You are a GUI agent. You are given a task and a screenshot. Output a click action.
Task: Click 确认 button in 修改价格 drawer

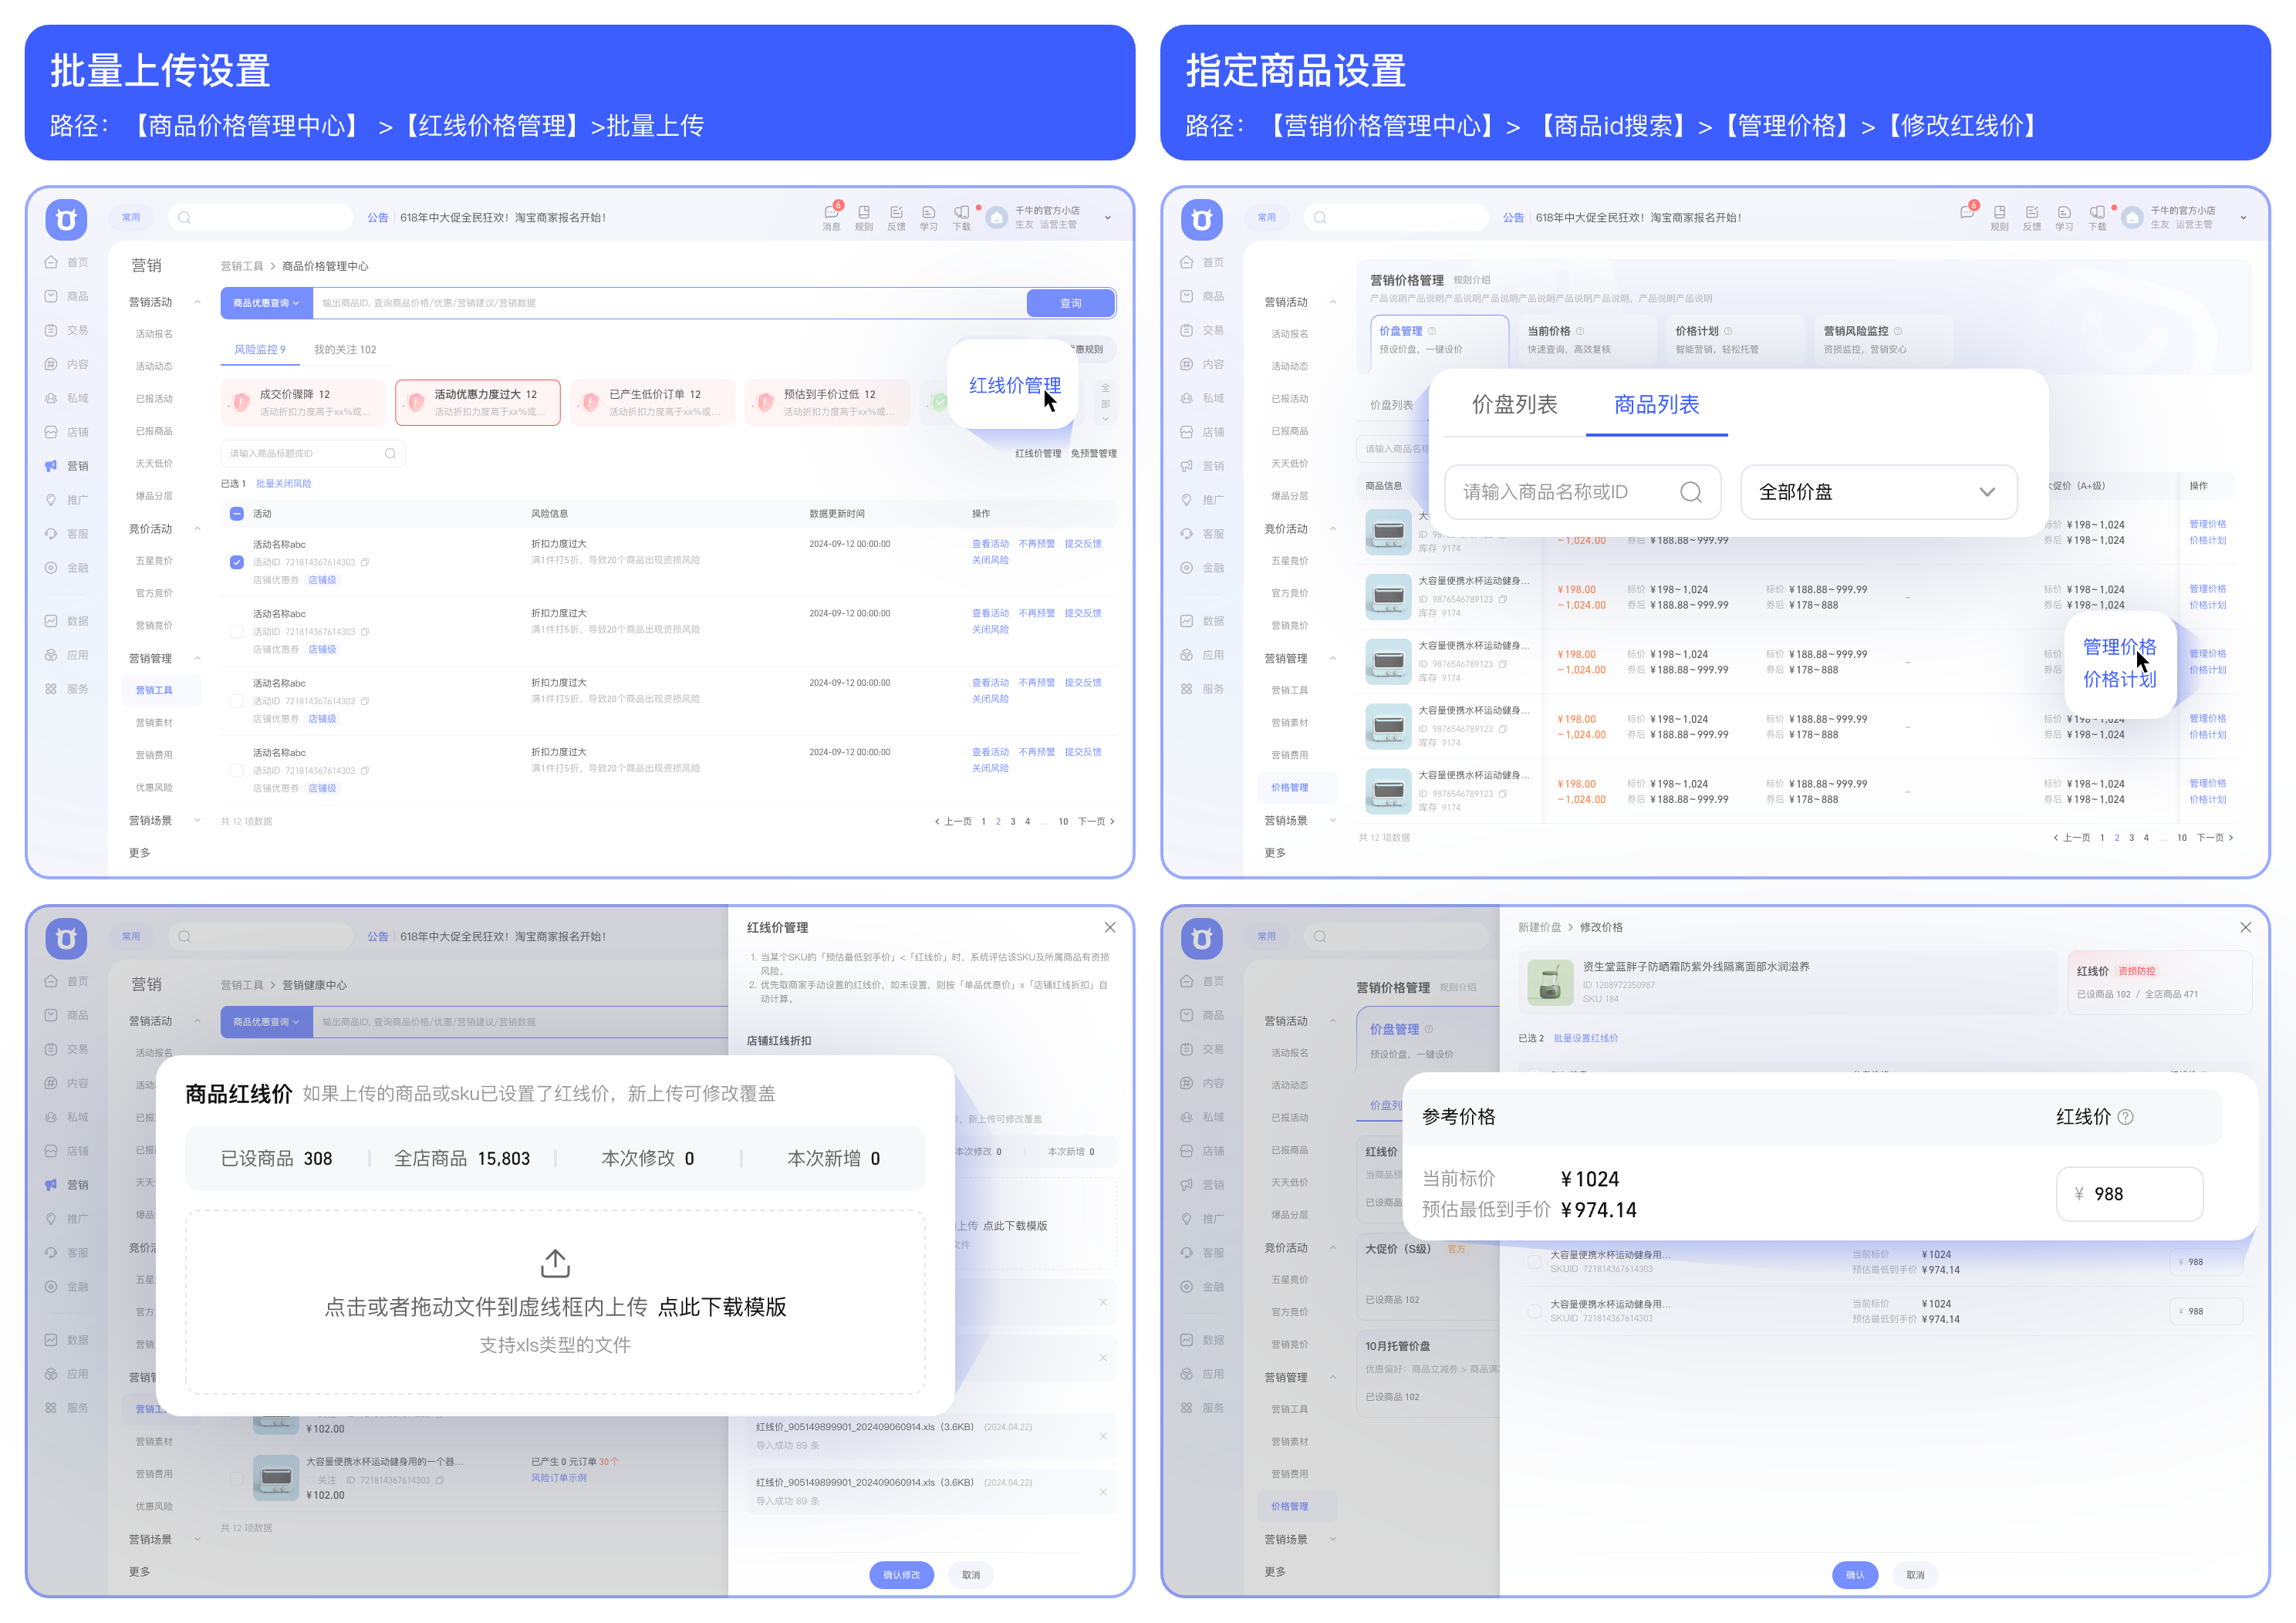1855,1575
